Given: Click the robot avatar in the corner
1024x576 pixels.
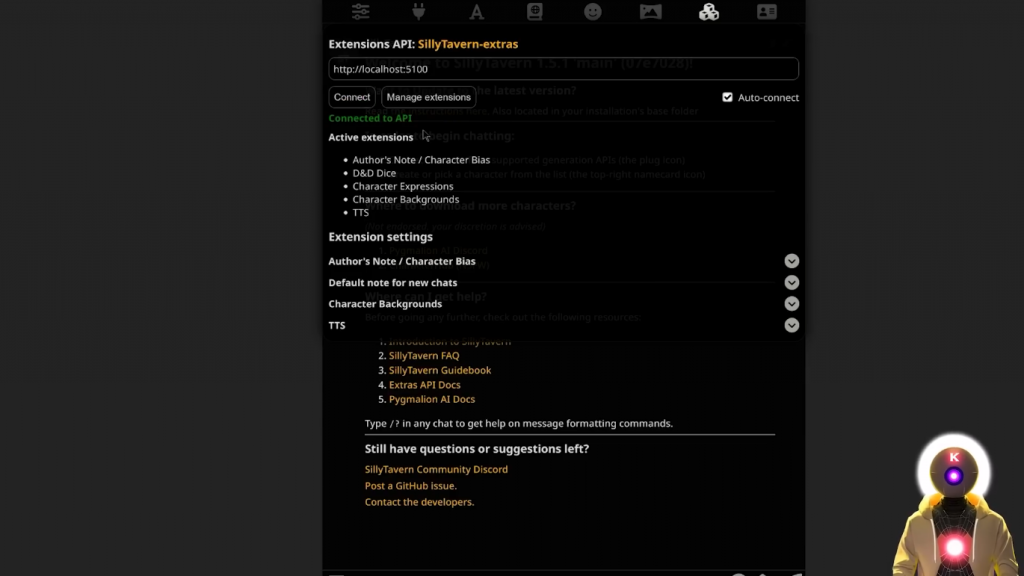Looking at the screenshot, I should (x=954, y=504).
